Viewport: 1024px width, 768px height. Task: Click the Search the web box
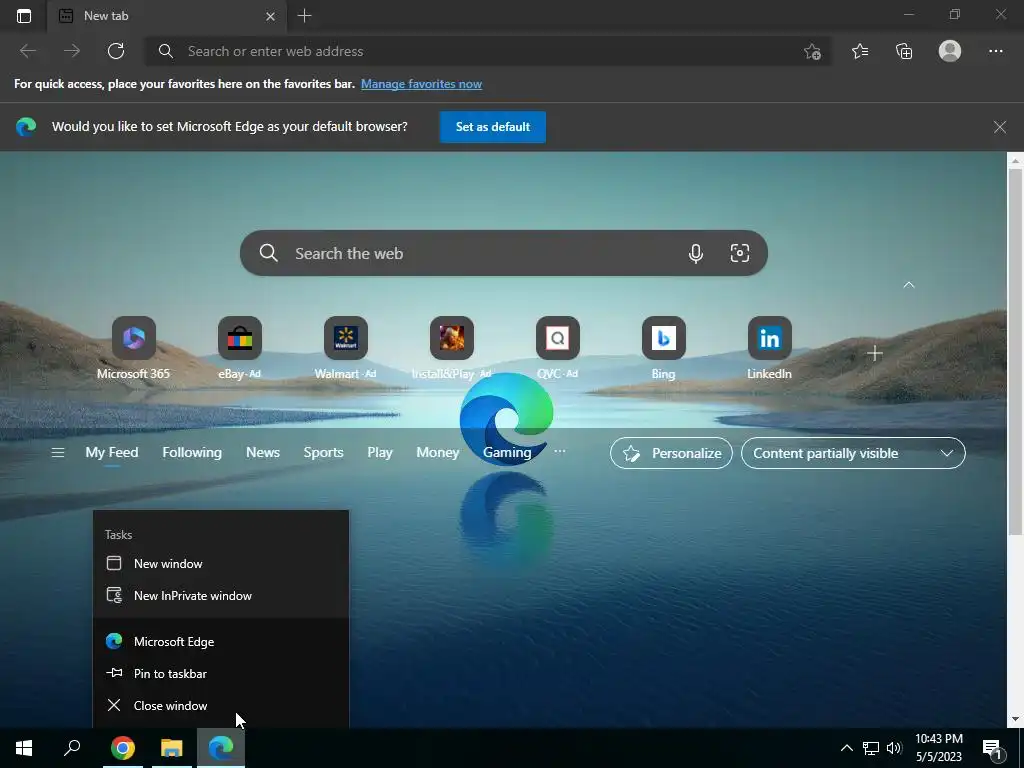[x=504, y=253]
